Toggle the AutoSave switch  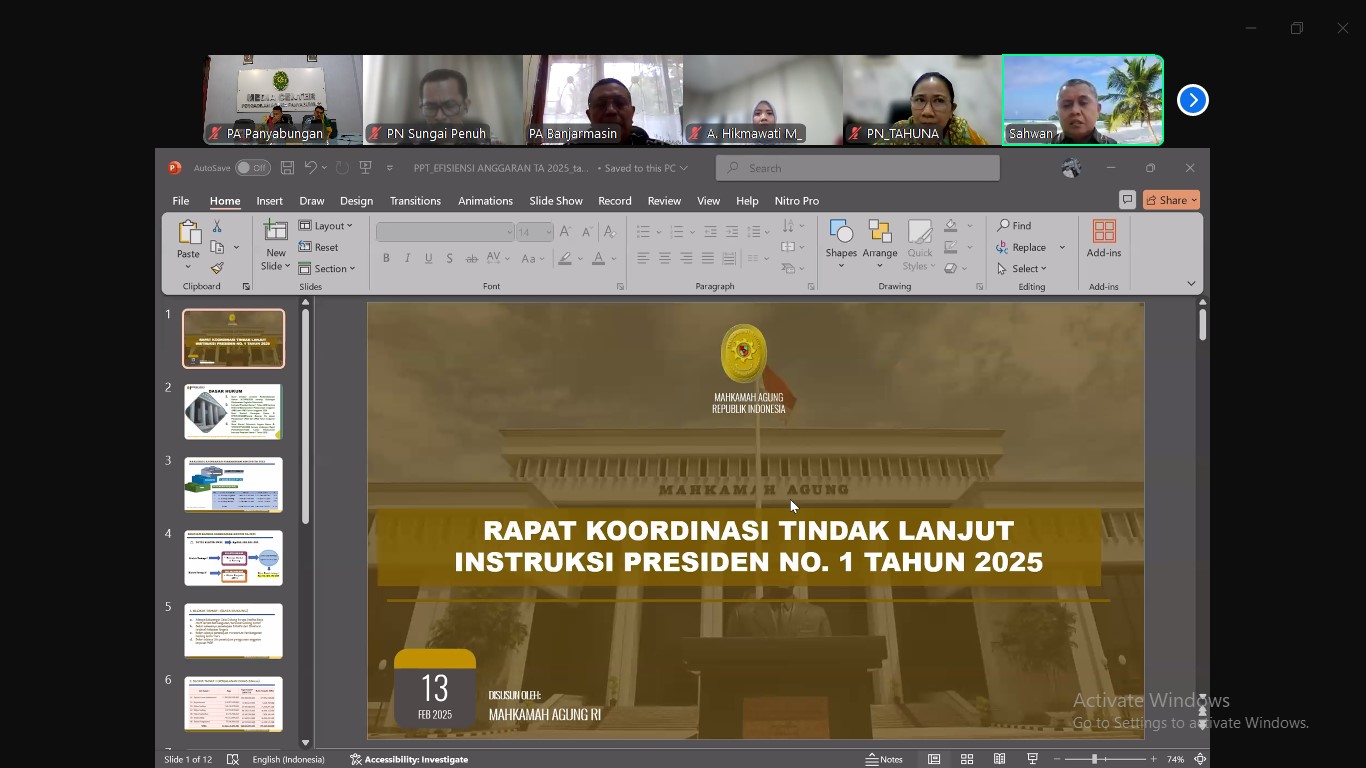point(253,168)
